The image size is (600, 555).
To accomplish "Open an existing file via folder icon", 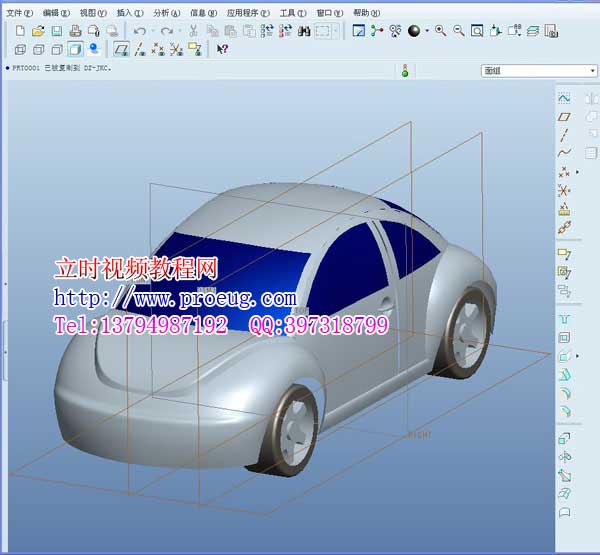I will tap(38, 31).
